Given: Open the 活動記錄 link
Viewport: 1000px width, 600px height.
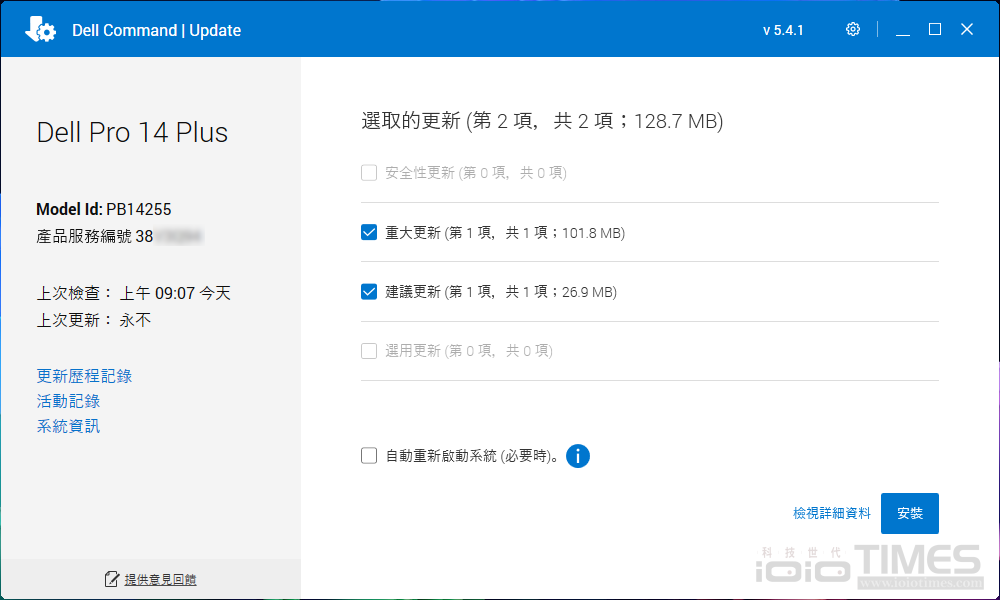Looking at the screenshot, I should (x=68, y=401).
